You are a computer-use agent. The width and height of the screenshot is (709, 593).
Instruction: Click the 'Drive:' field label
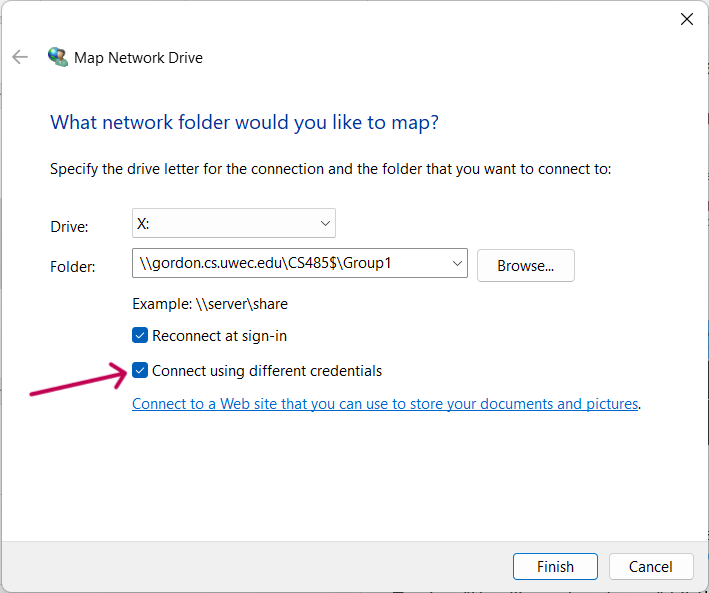click(x=69, y=226)
